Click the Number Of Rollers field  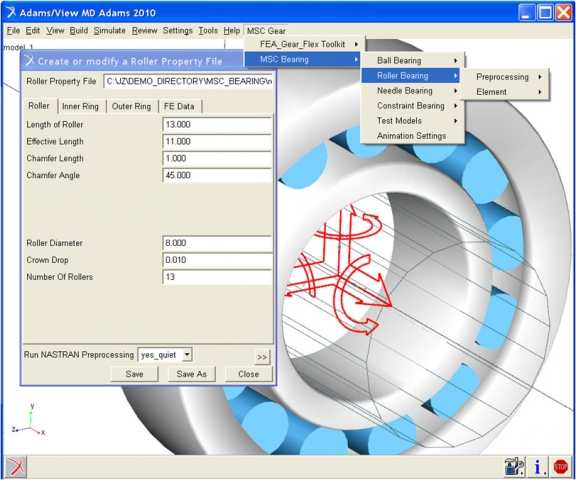coord(217,277)
